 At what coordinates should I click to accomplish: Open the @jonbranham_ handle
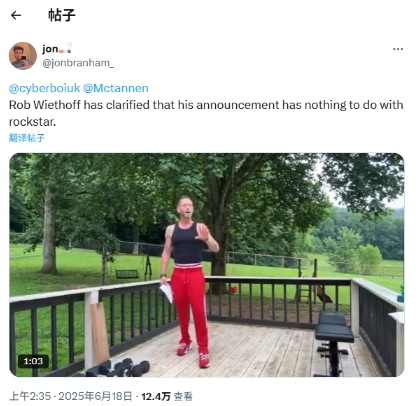click(78, 63)
